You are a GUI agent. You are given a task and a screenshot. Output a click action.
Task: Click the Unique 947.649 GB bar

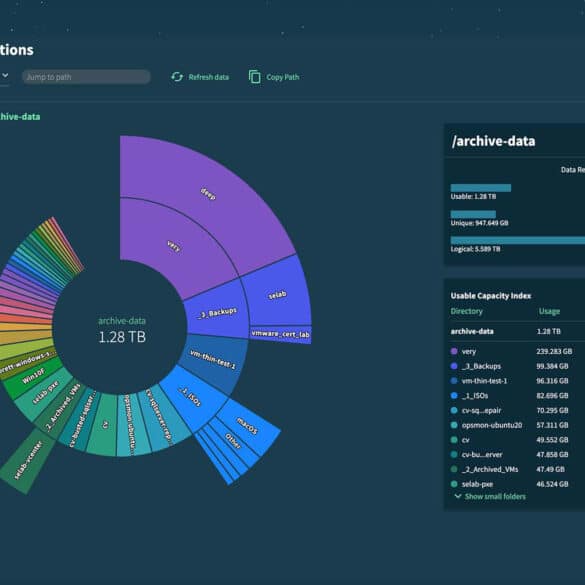[473, 214]
